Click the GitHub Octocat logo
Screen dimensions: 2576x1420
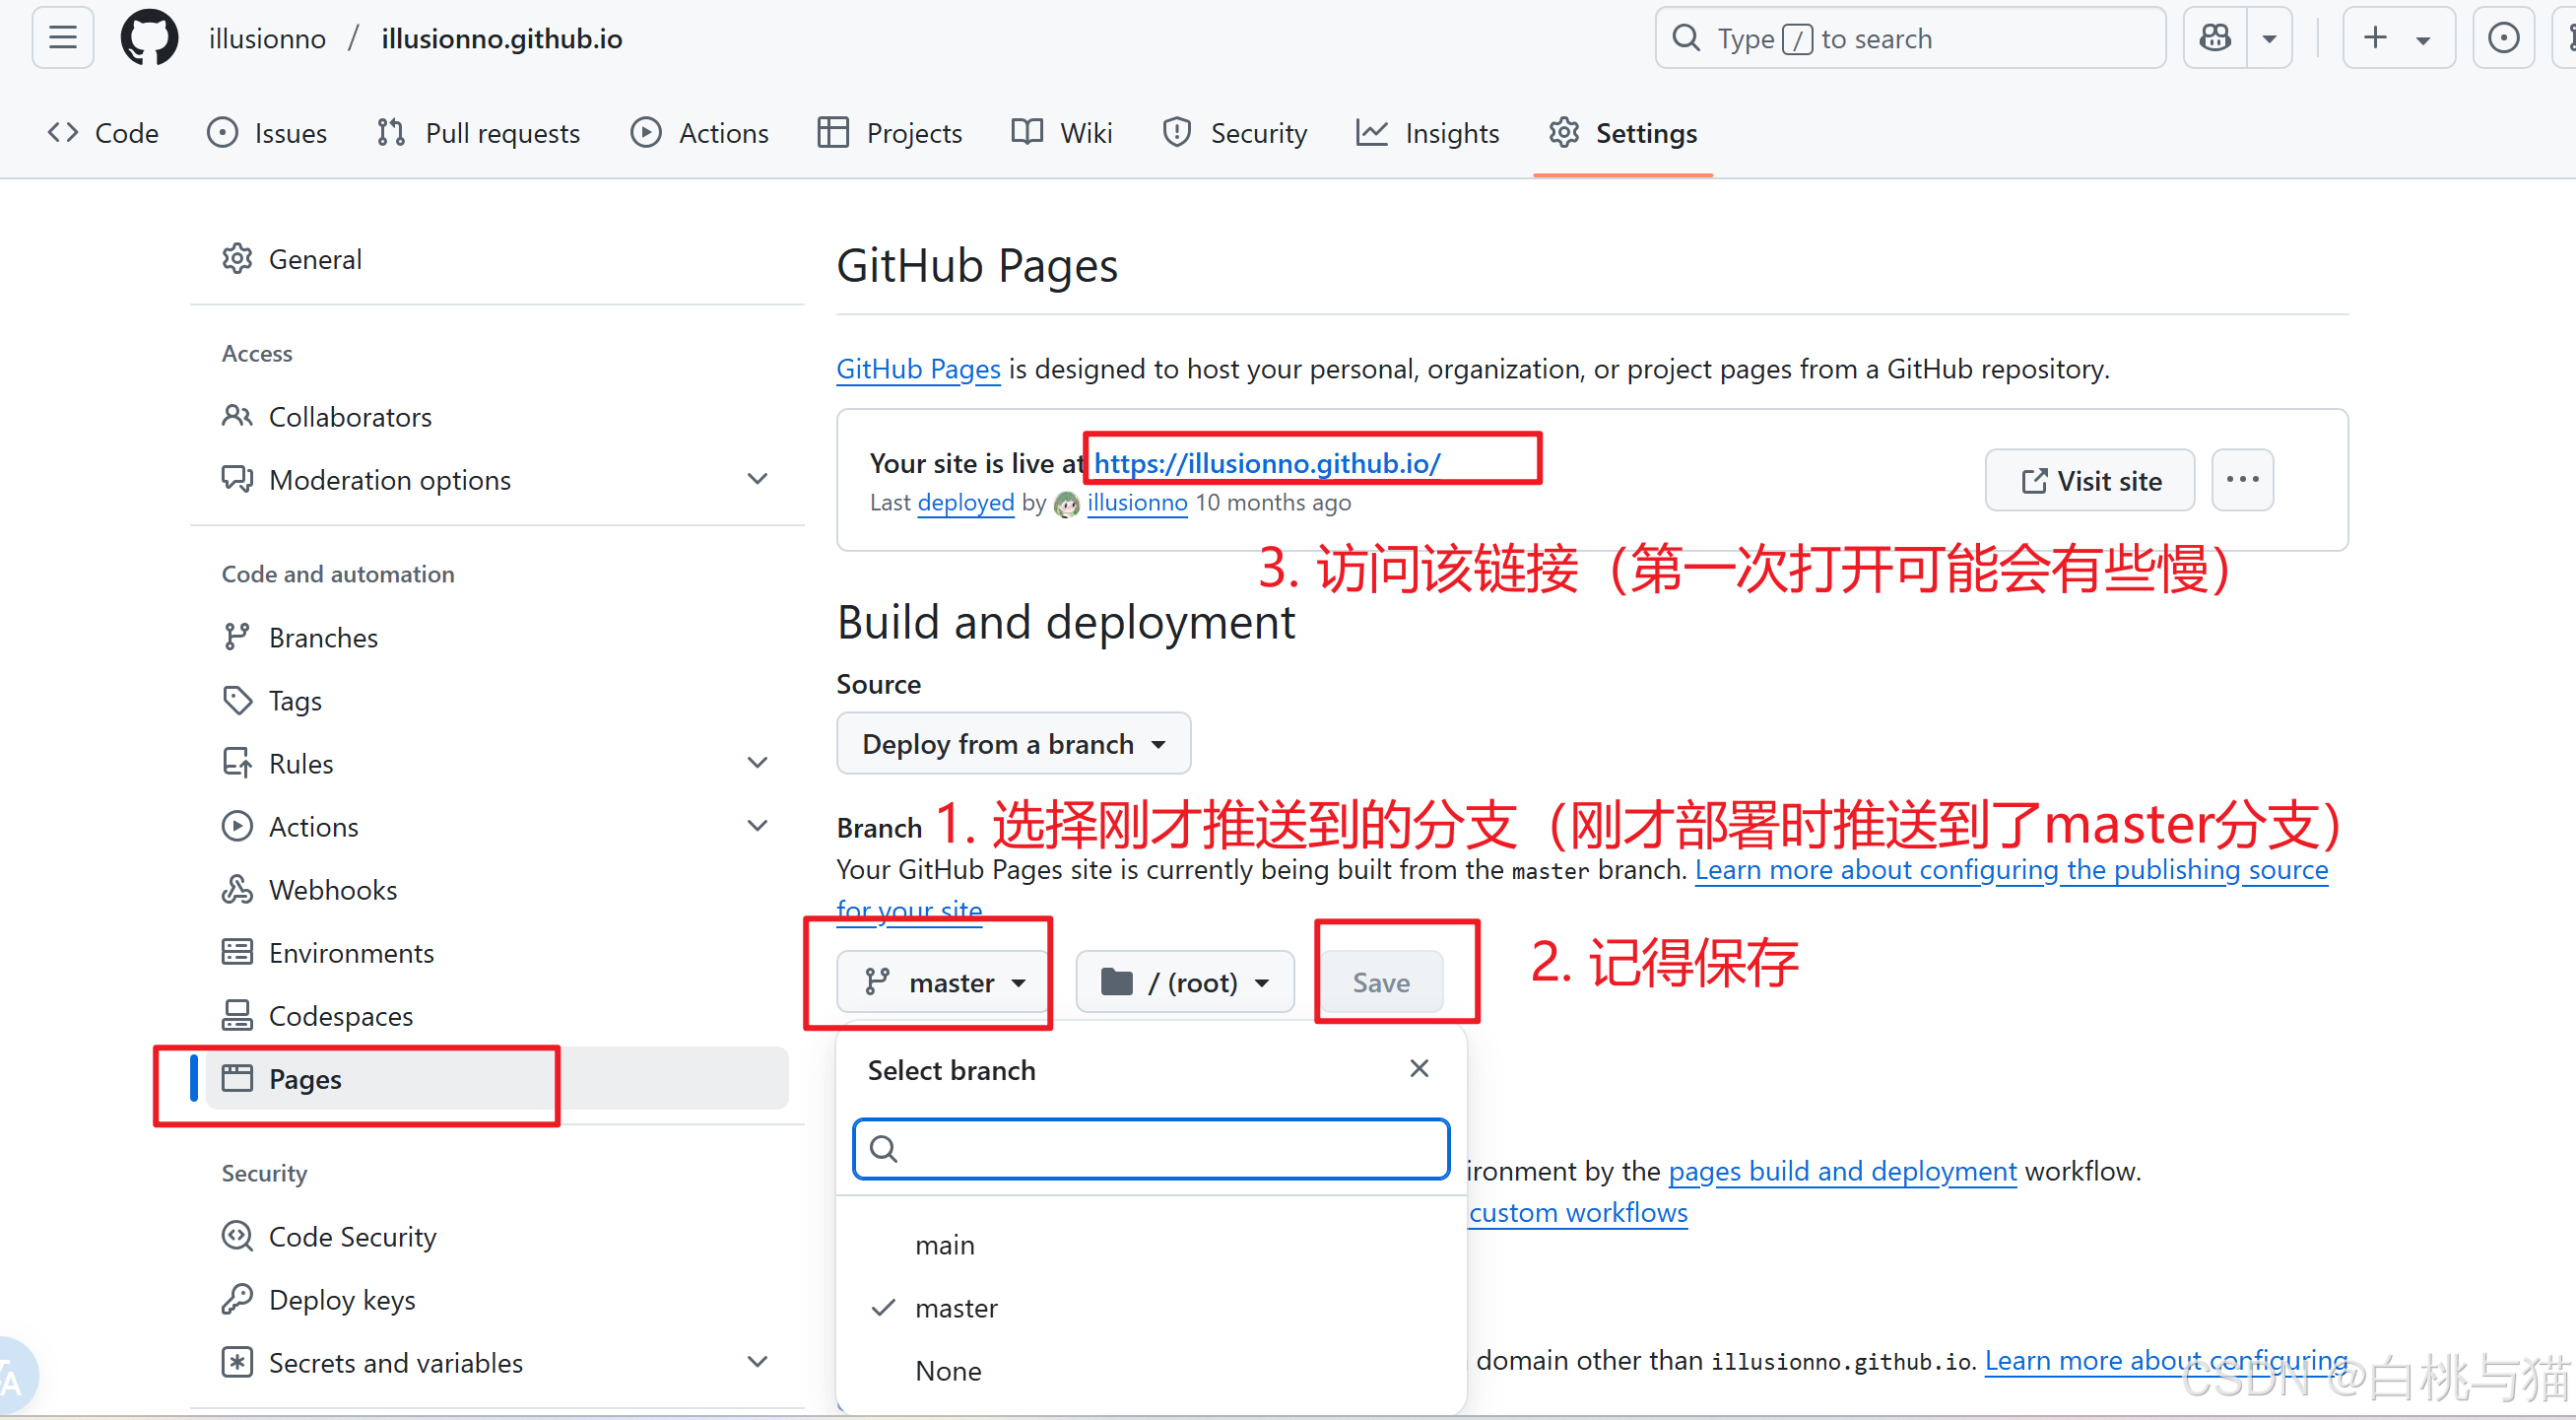[149, 38]
